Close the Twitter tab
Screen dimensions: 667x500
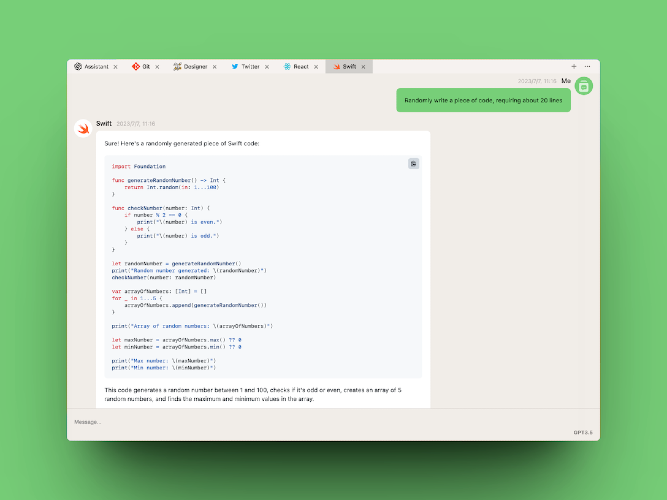pyautogui.click(x=267, y=67)
